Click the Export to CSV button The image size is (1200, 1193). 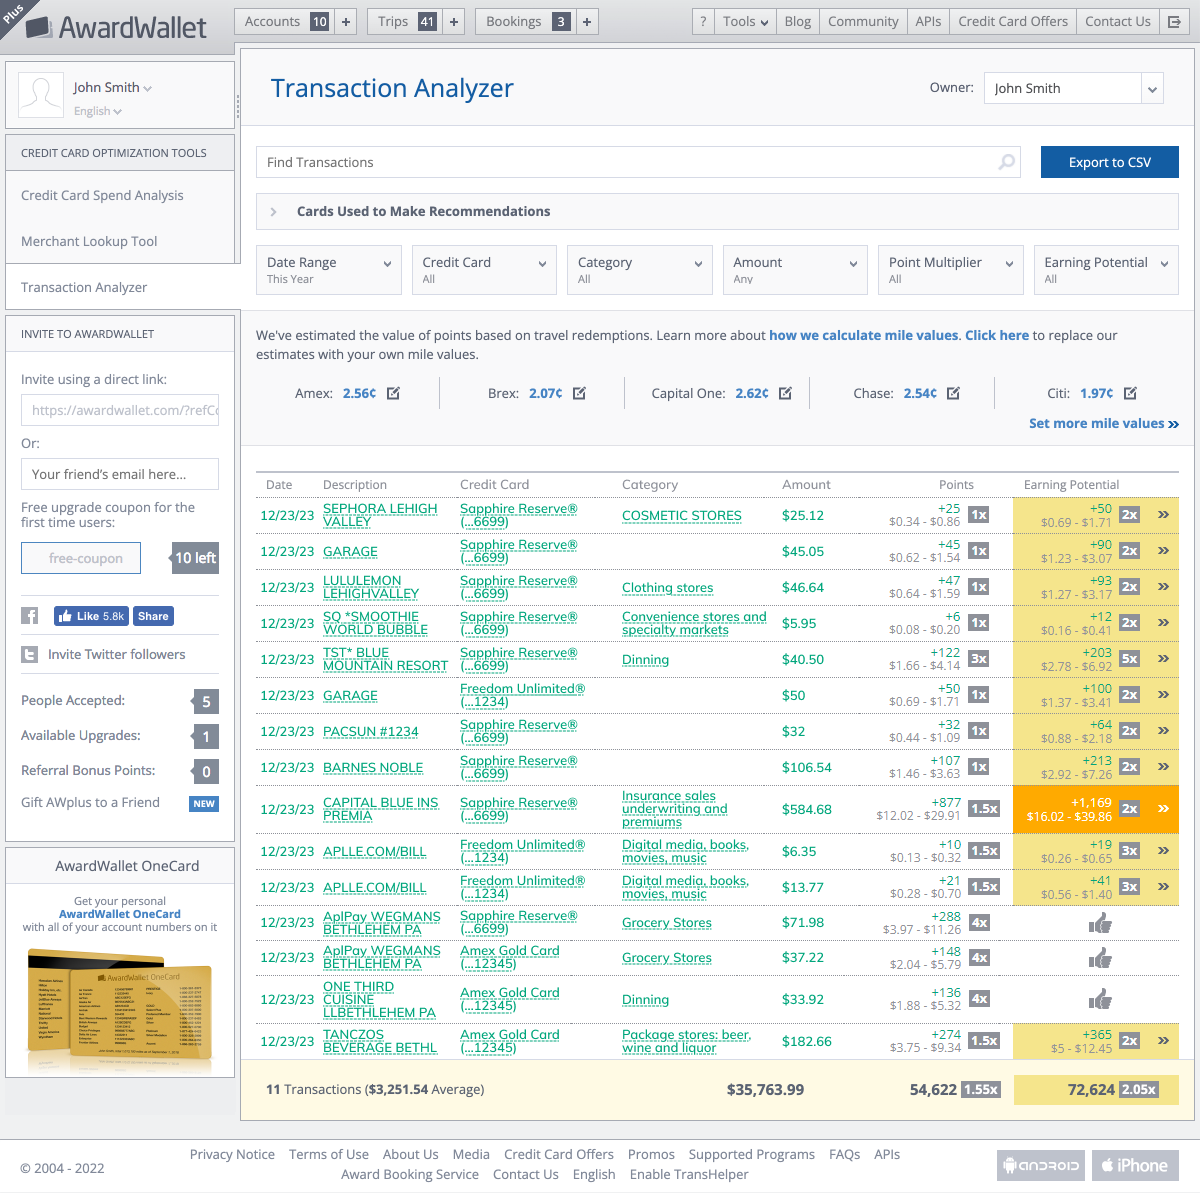pos(1110,162)
